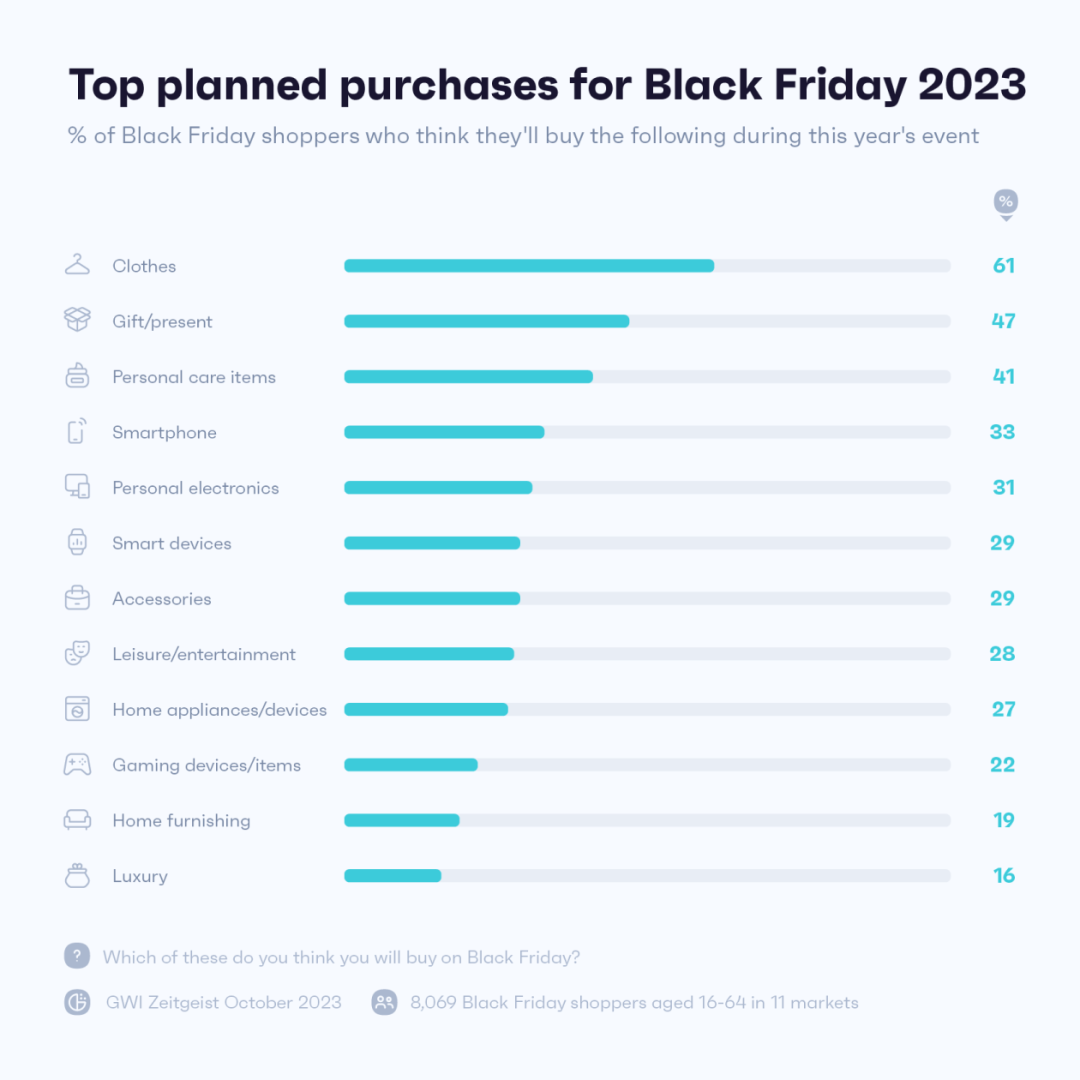
Task: Click the Clothes progress bar
Action: point(646,266)
